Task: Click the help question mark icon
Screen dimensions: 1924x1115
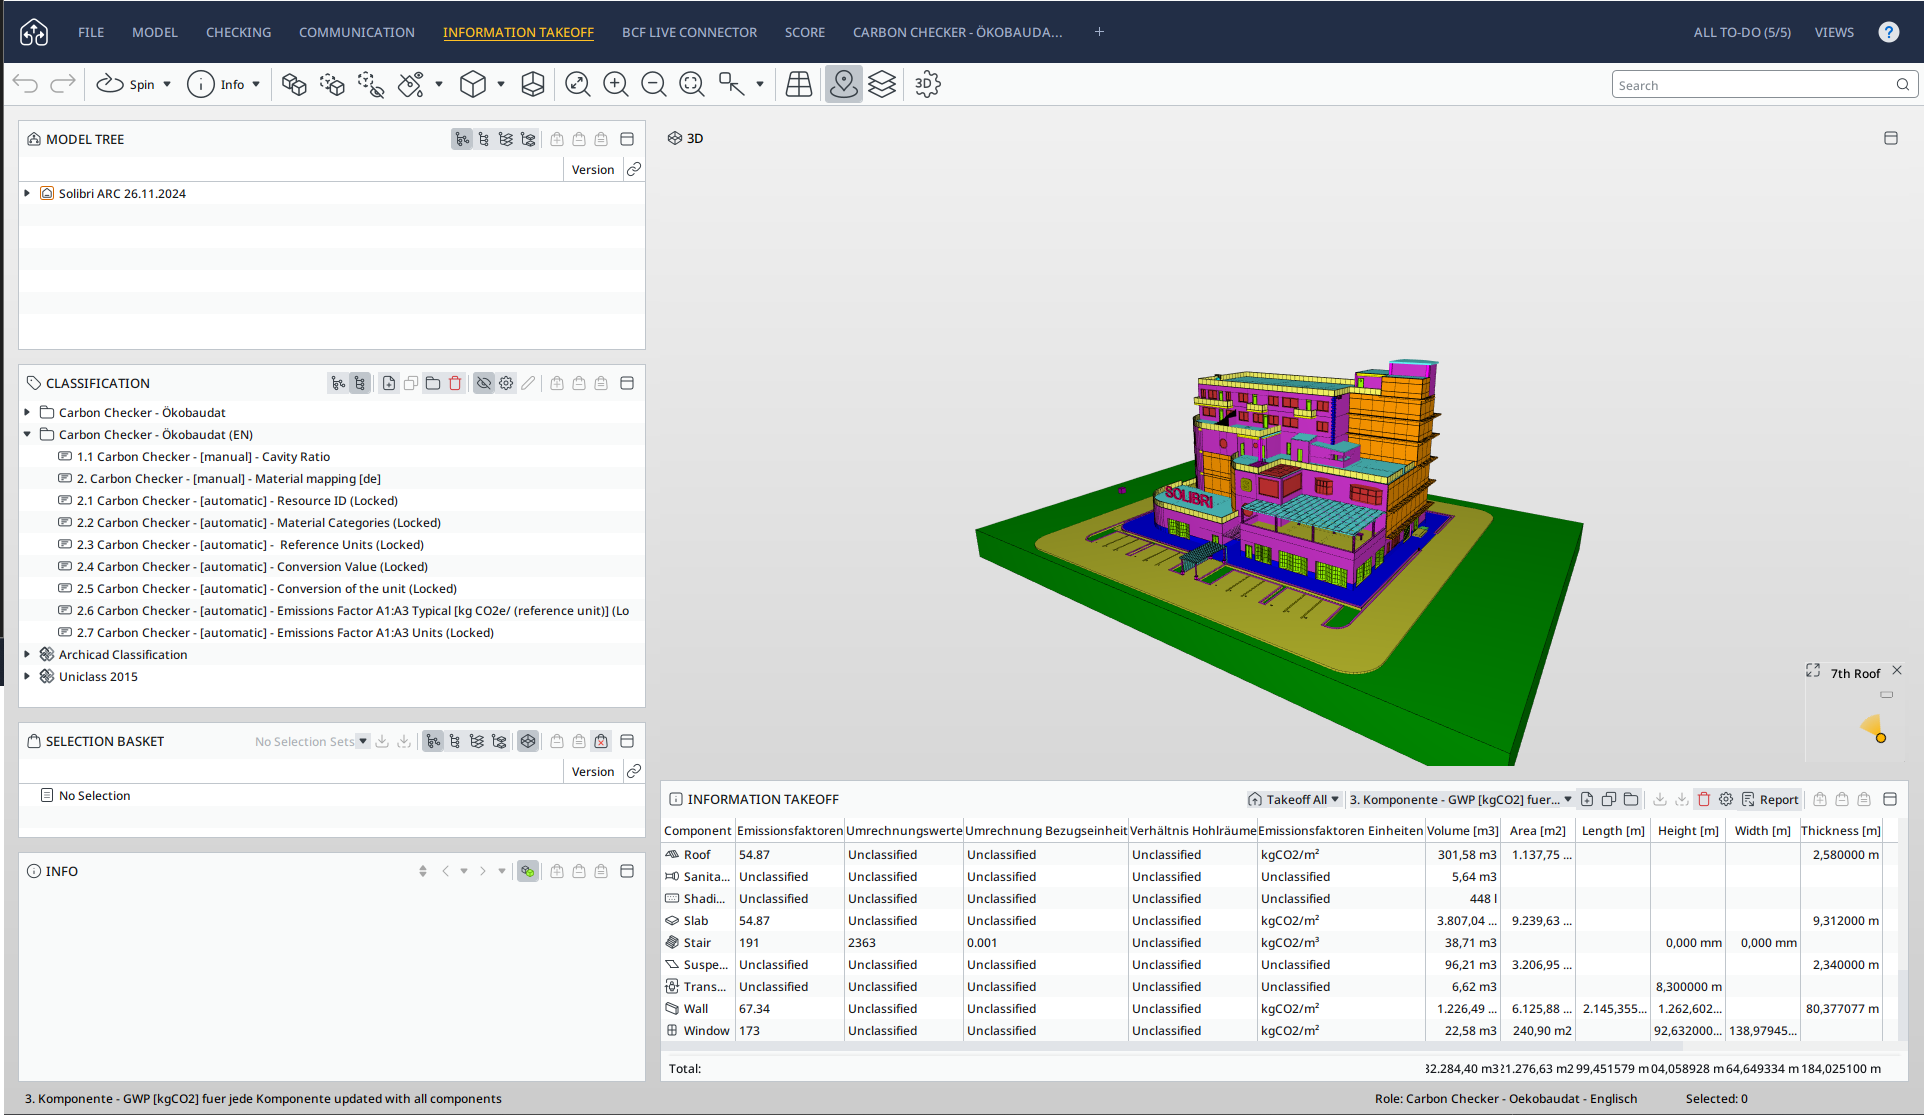Action: [1888, 32]
